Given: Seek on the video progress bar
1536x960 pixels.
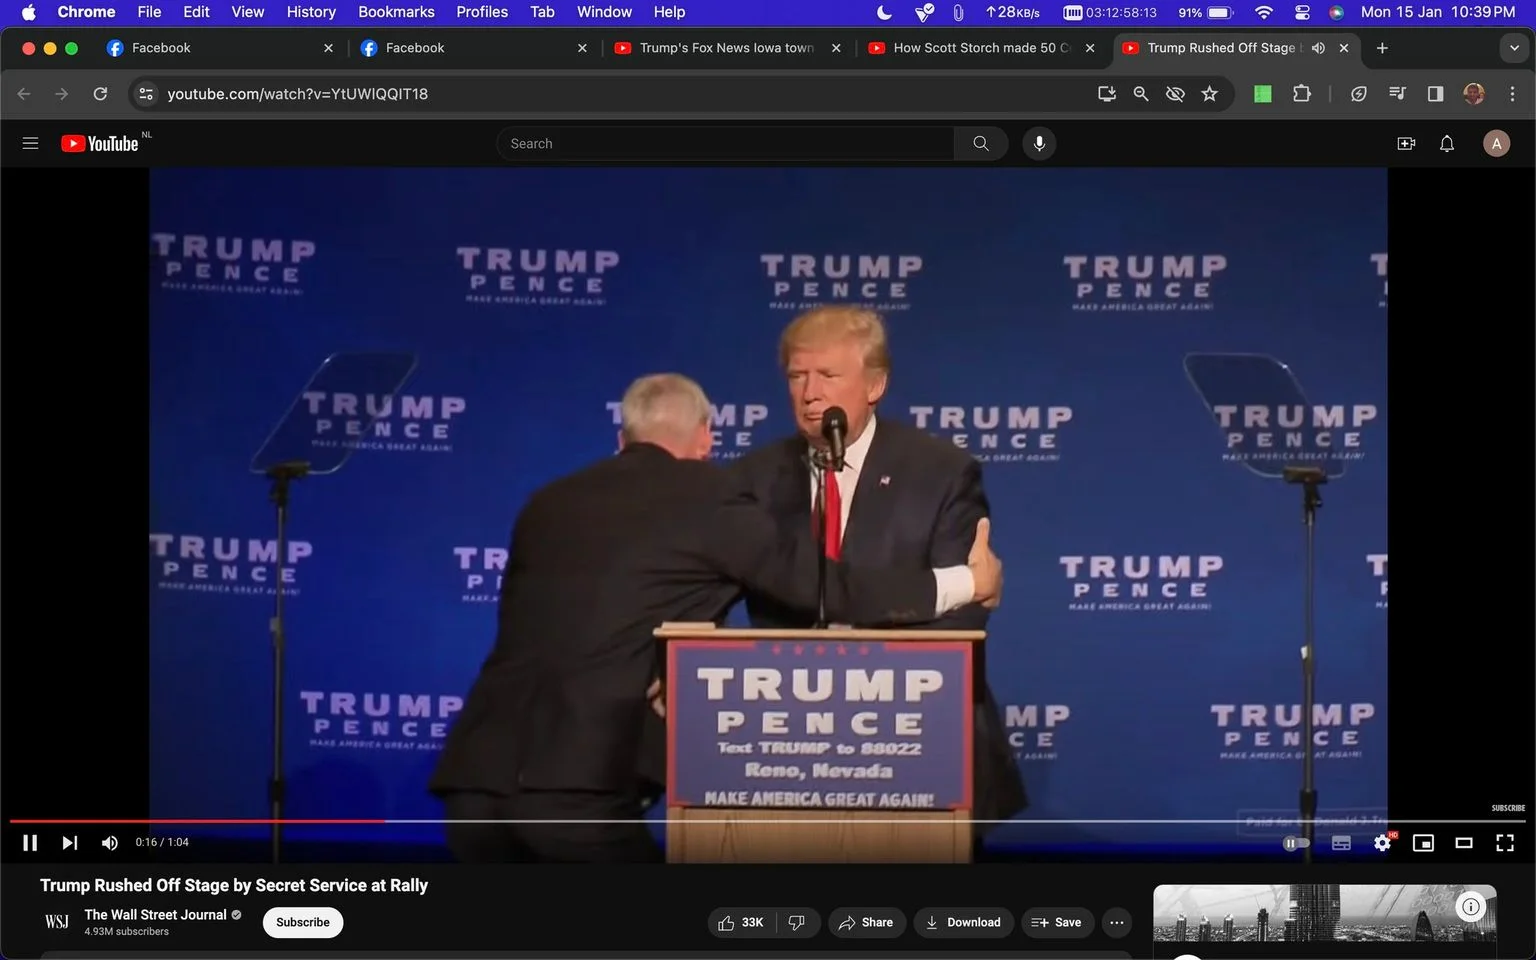Looking at the screenshot, I should [768, 821].
